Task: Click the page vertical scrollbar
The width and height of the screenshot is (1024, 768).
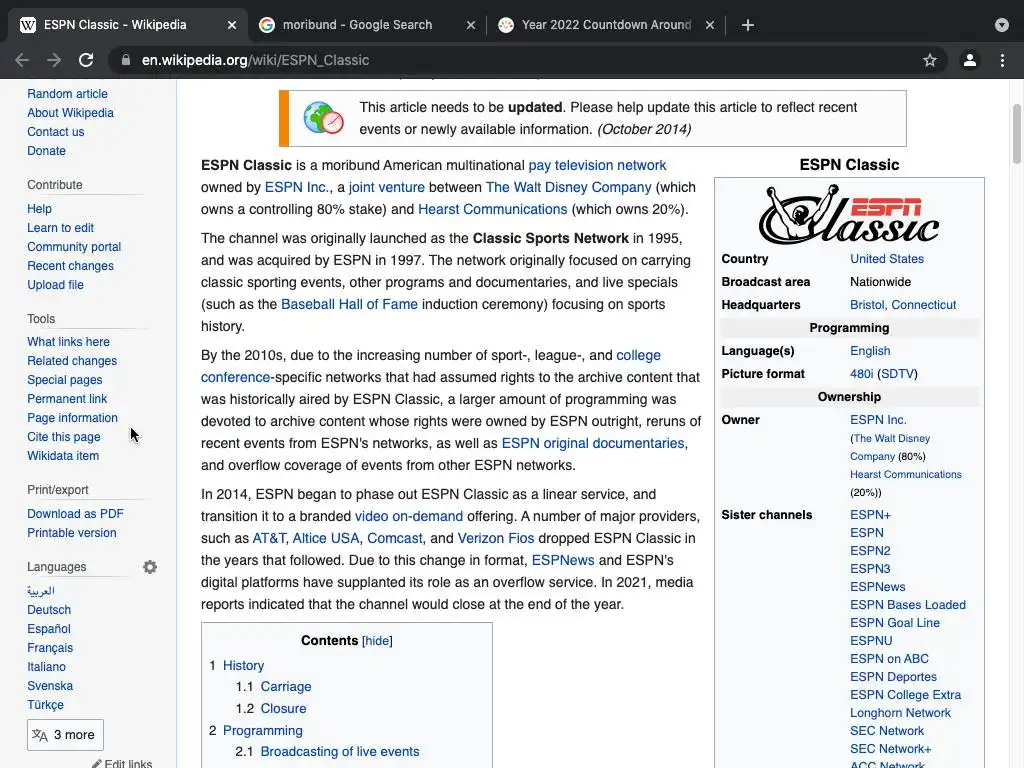Action: pos(1017,134)
